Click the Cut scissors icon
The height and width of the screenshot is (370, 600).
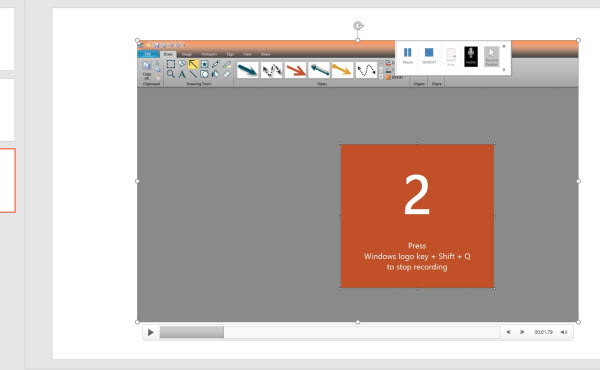click(x=157, y=63)
